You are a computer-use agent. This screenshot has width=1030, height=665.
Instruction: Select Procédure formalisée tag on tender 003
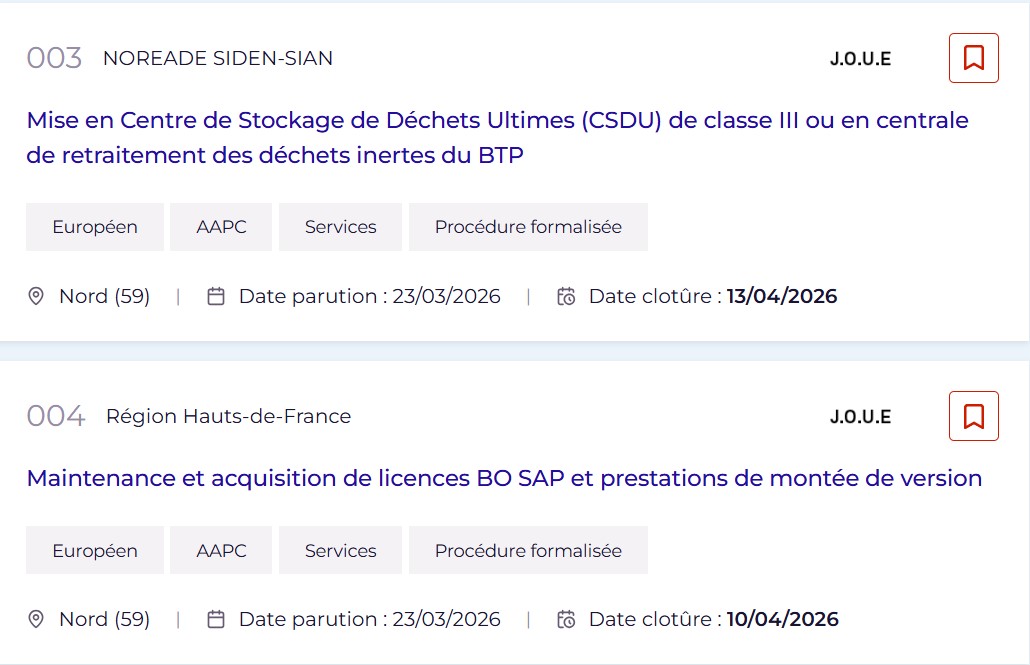[528, 227]
